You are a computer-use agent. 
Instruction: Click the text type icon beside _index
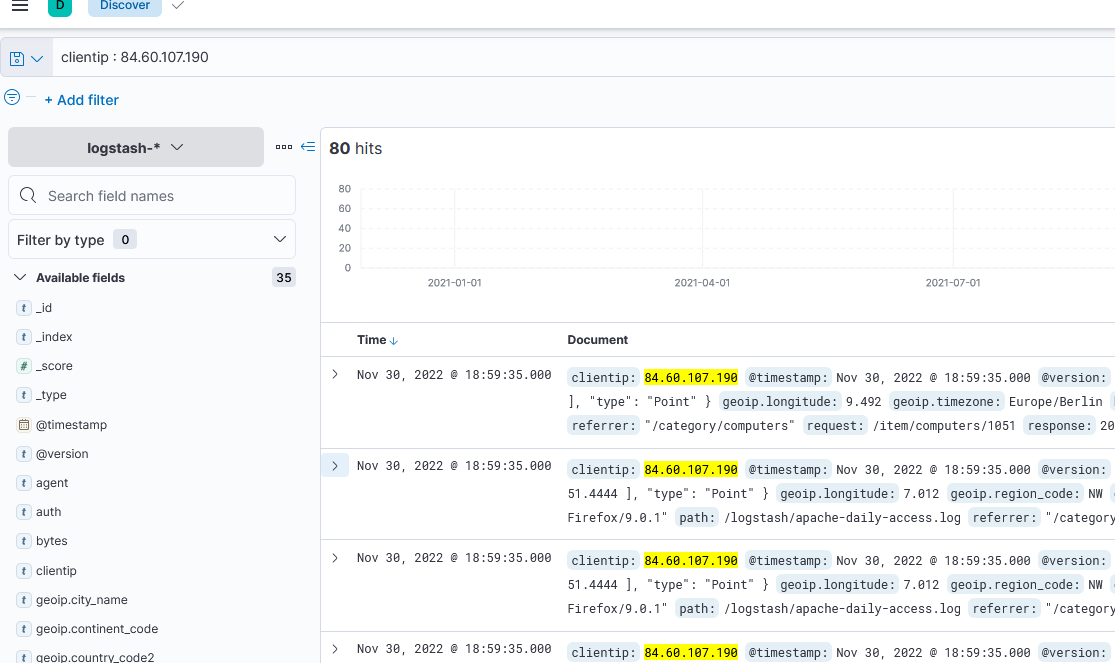pyautogui.click(x=23, y=336)
